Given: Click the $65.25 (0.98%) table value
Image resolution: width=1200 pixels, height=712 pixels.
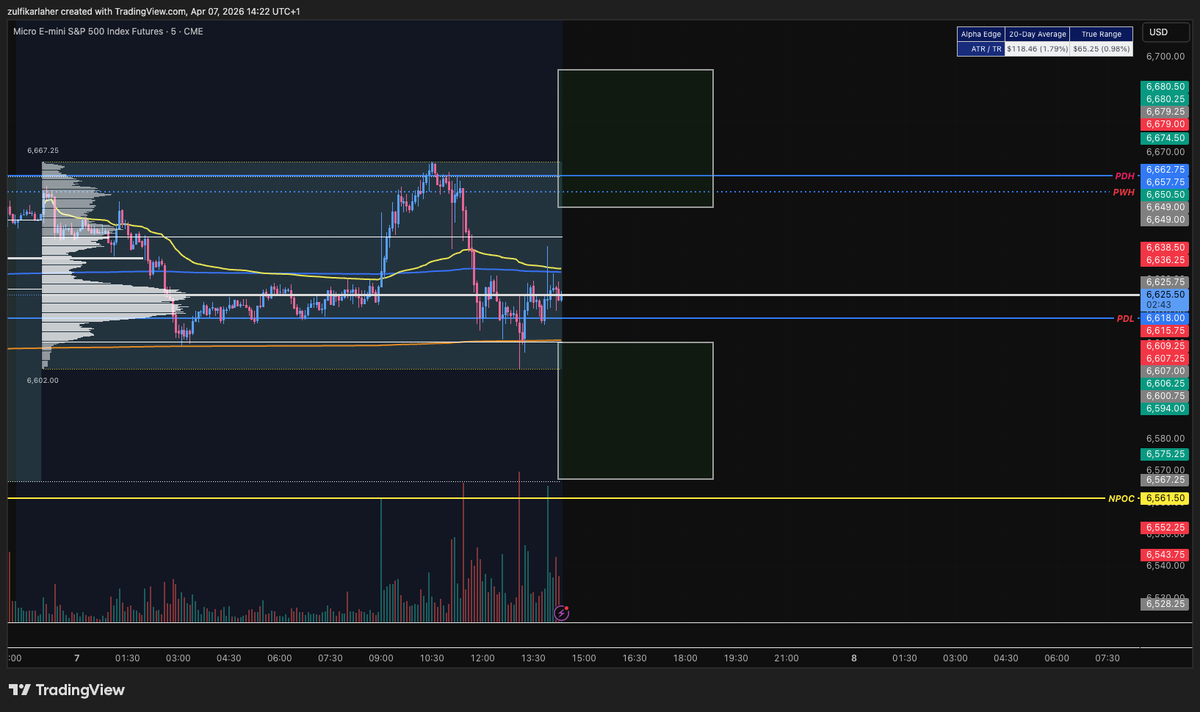Looking at the screenshot, I should pos(1101,48).
